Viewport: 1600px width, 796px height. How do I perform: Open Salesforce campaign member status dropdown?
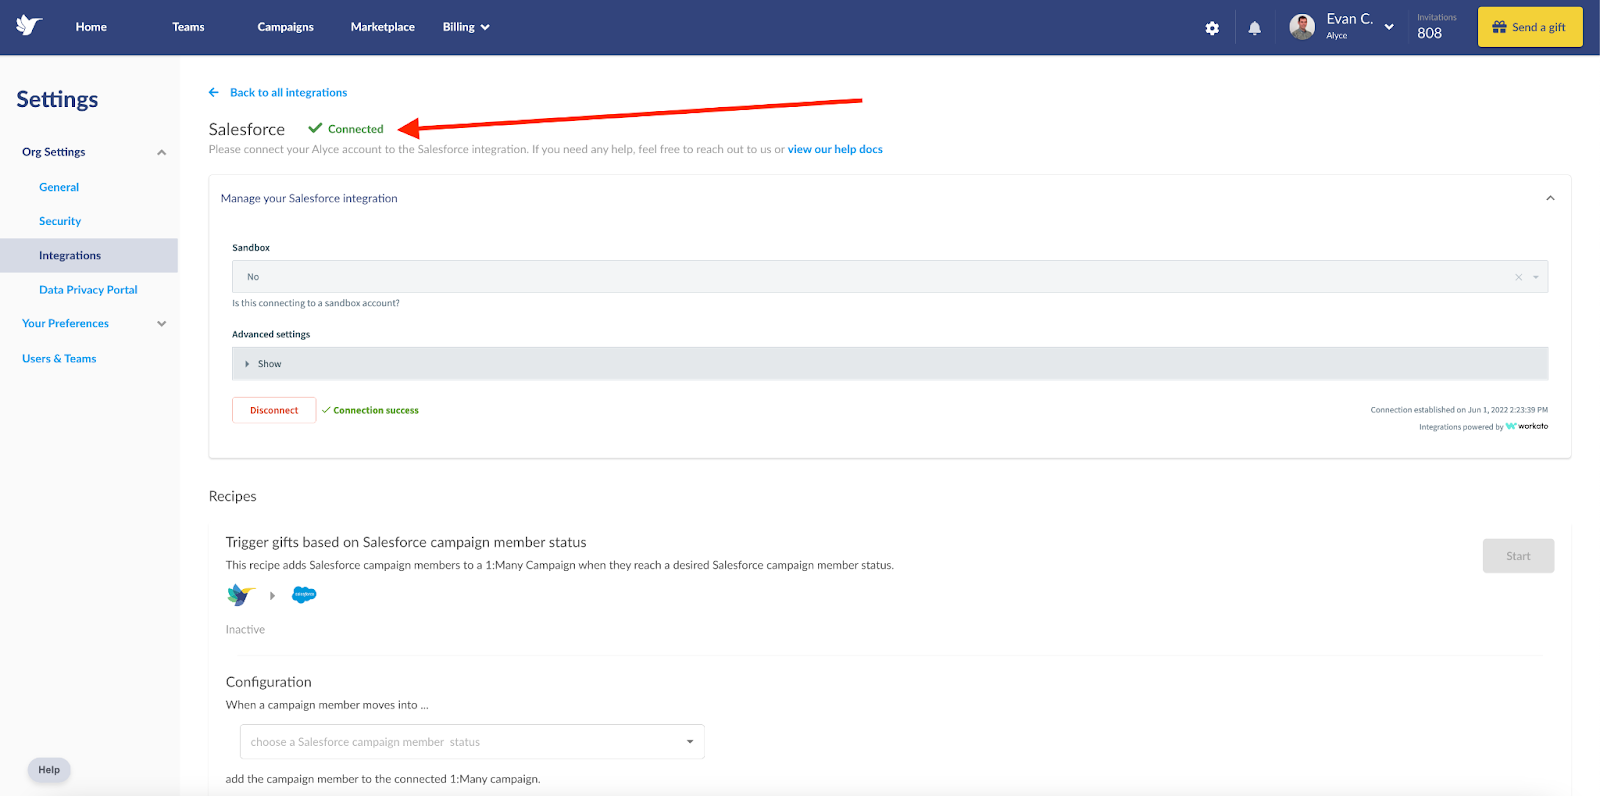coord(472,742)
